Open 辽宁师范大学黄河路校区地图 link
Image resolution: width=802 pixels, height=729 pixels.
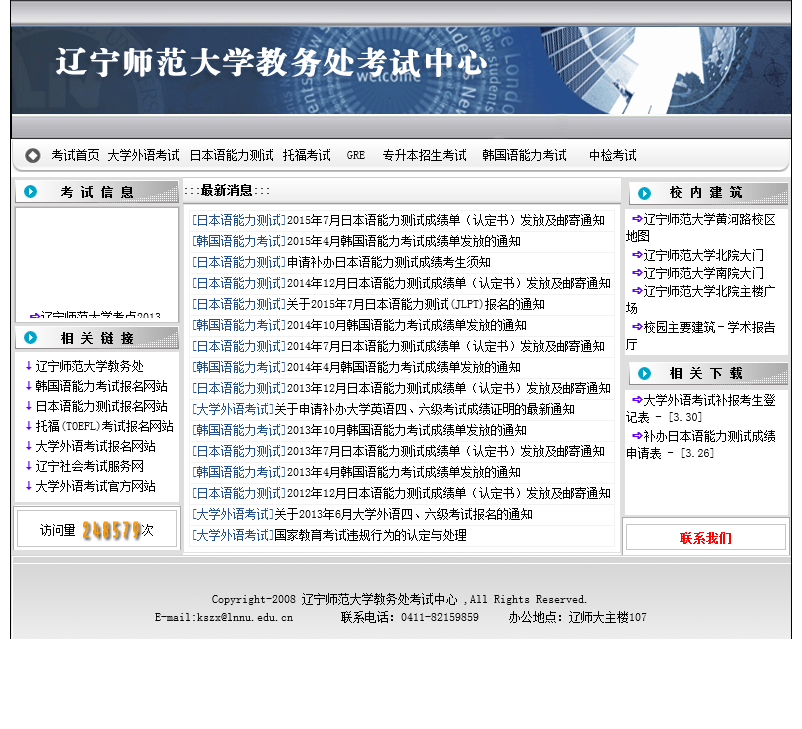[x=701, y=227]
